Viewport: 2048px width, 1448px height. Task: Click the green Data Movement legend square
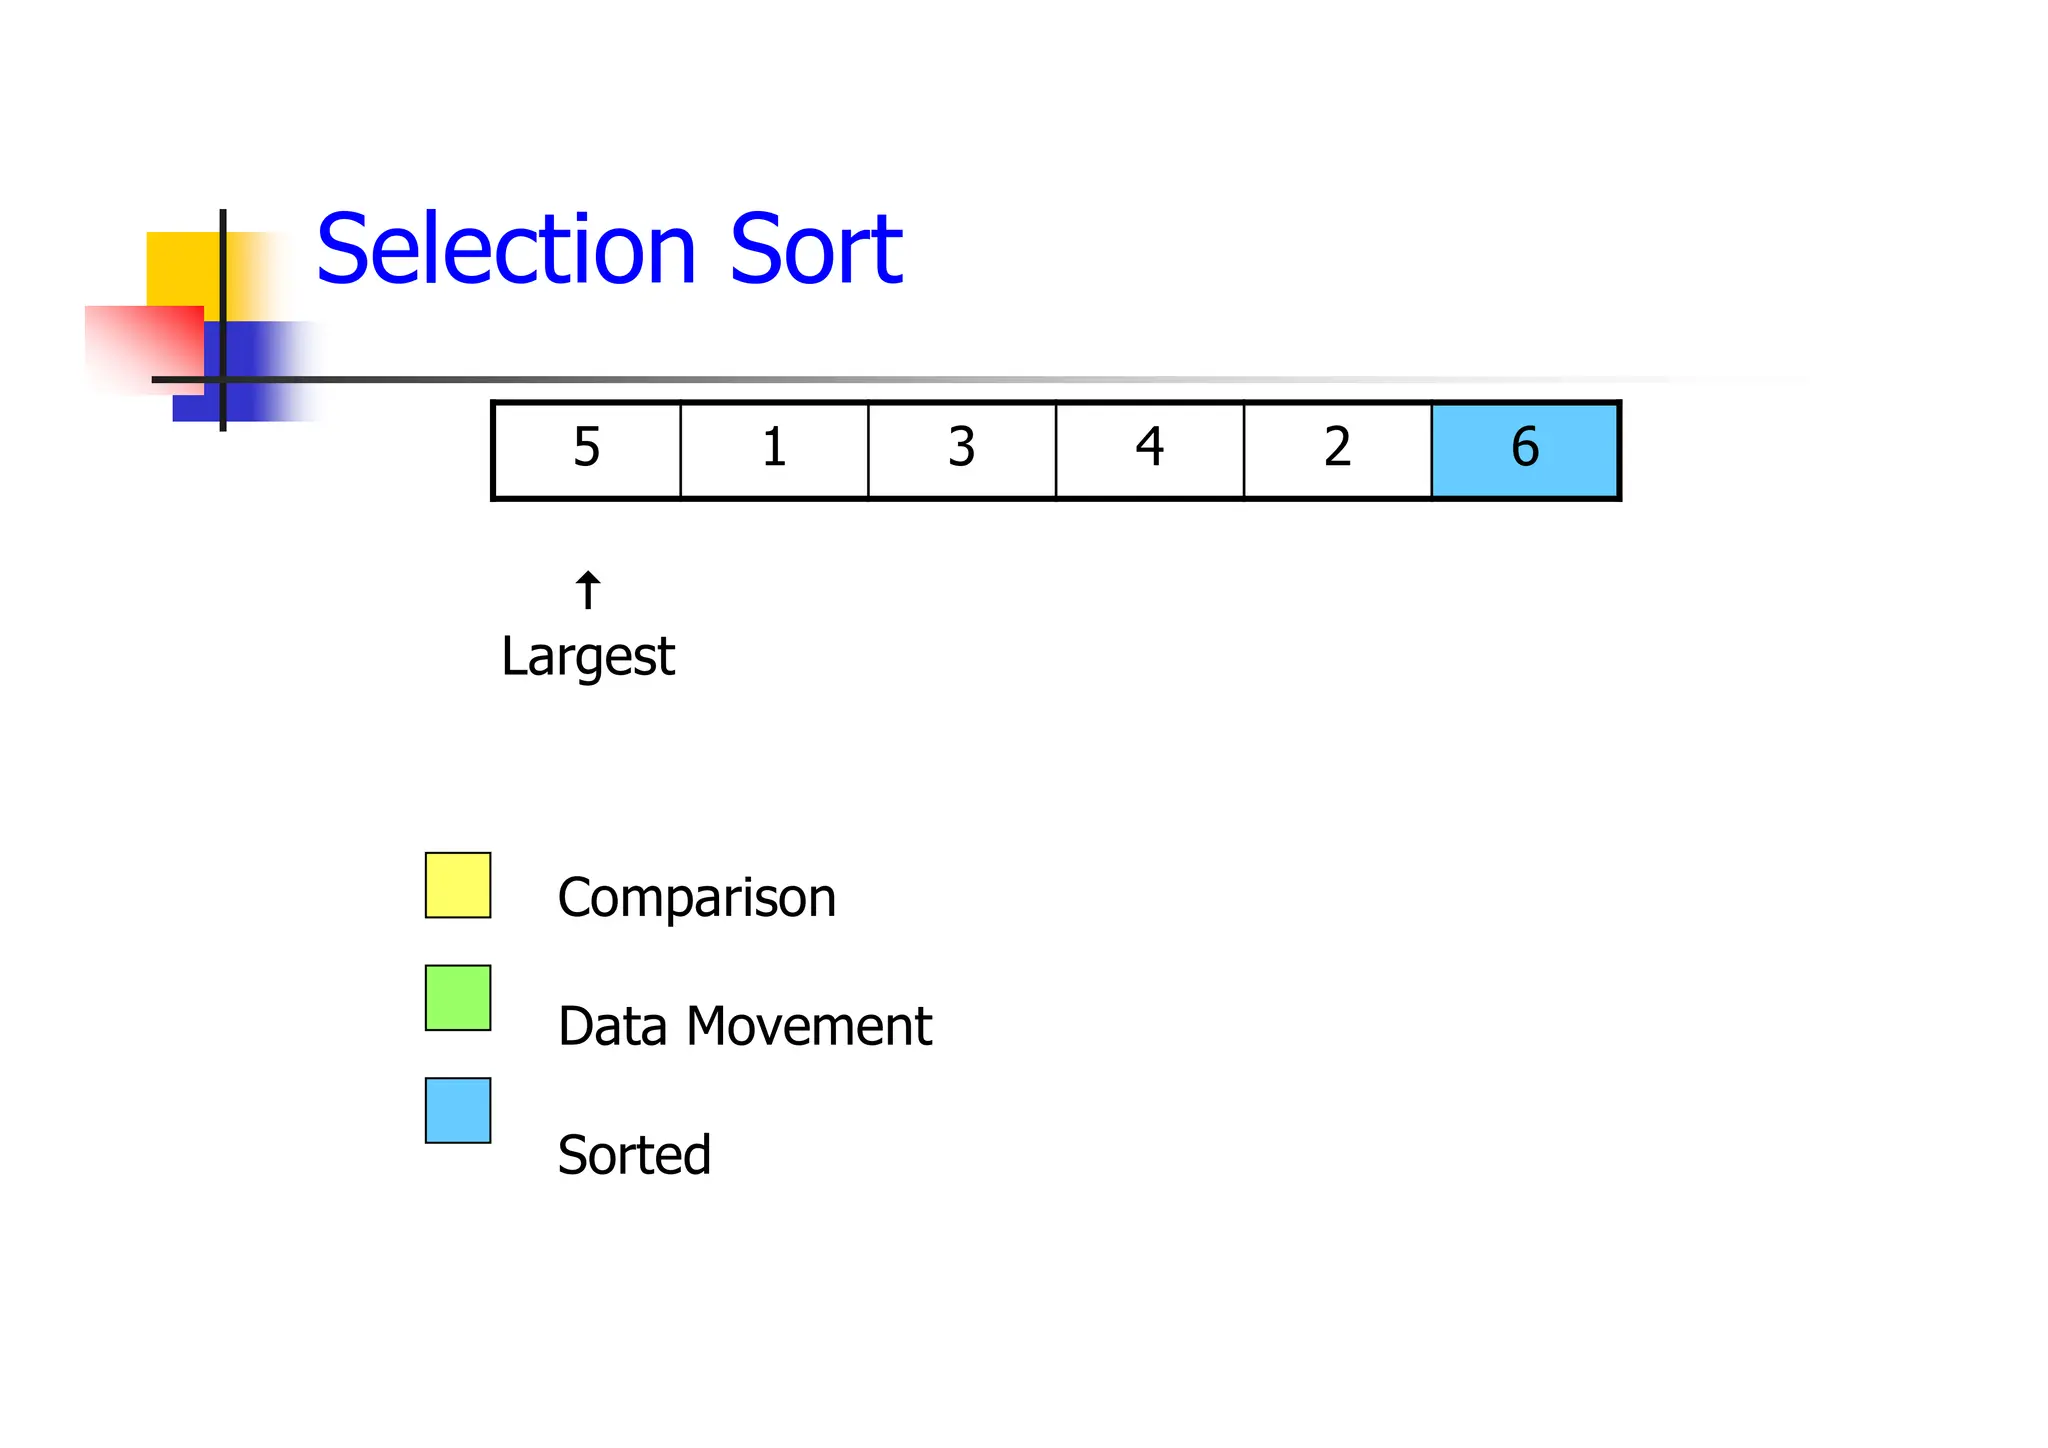click(x=458, y=997)
